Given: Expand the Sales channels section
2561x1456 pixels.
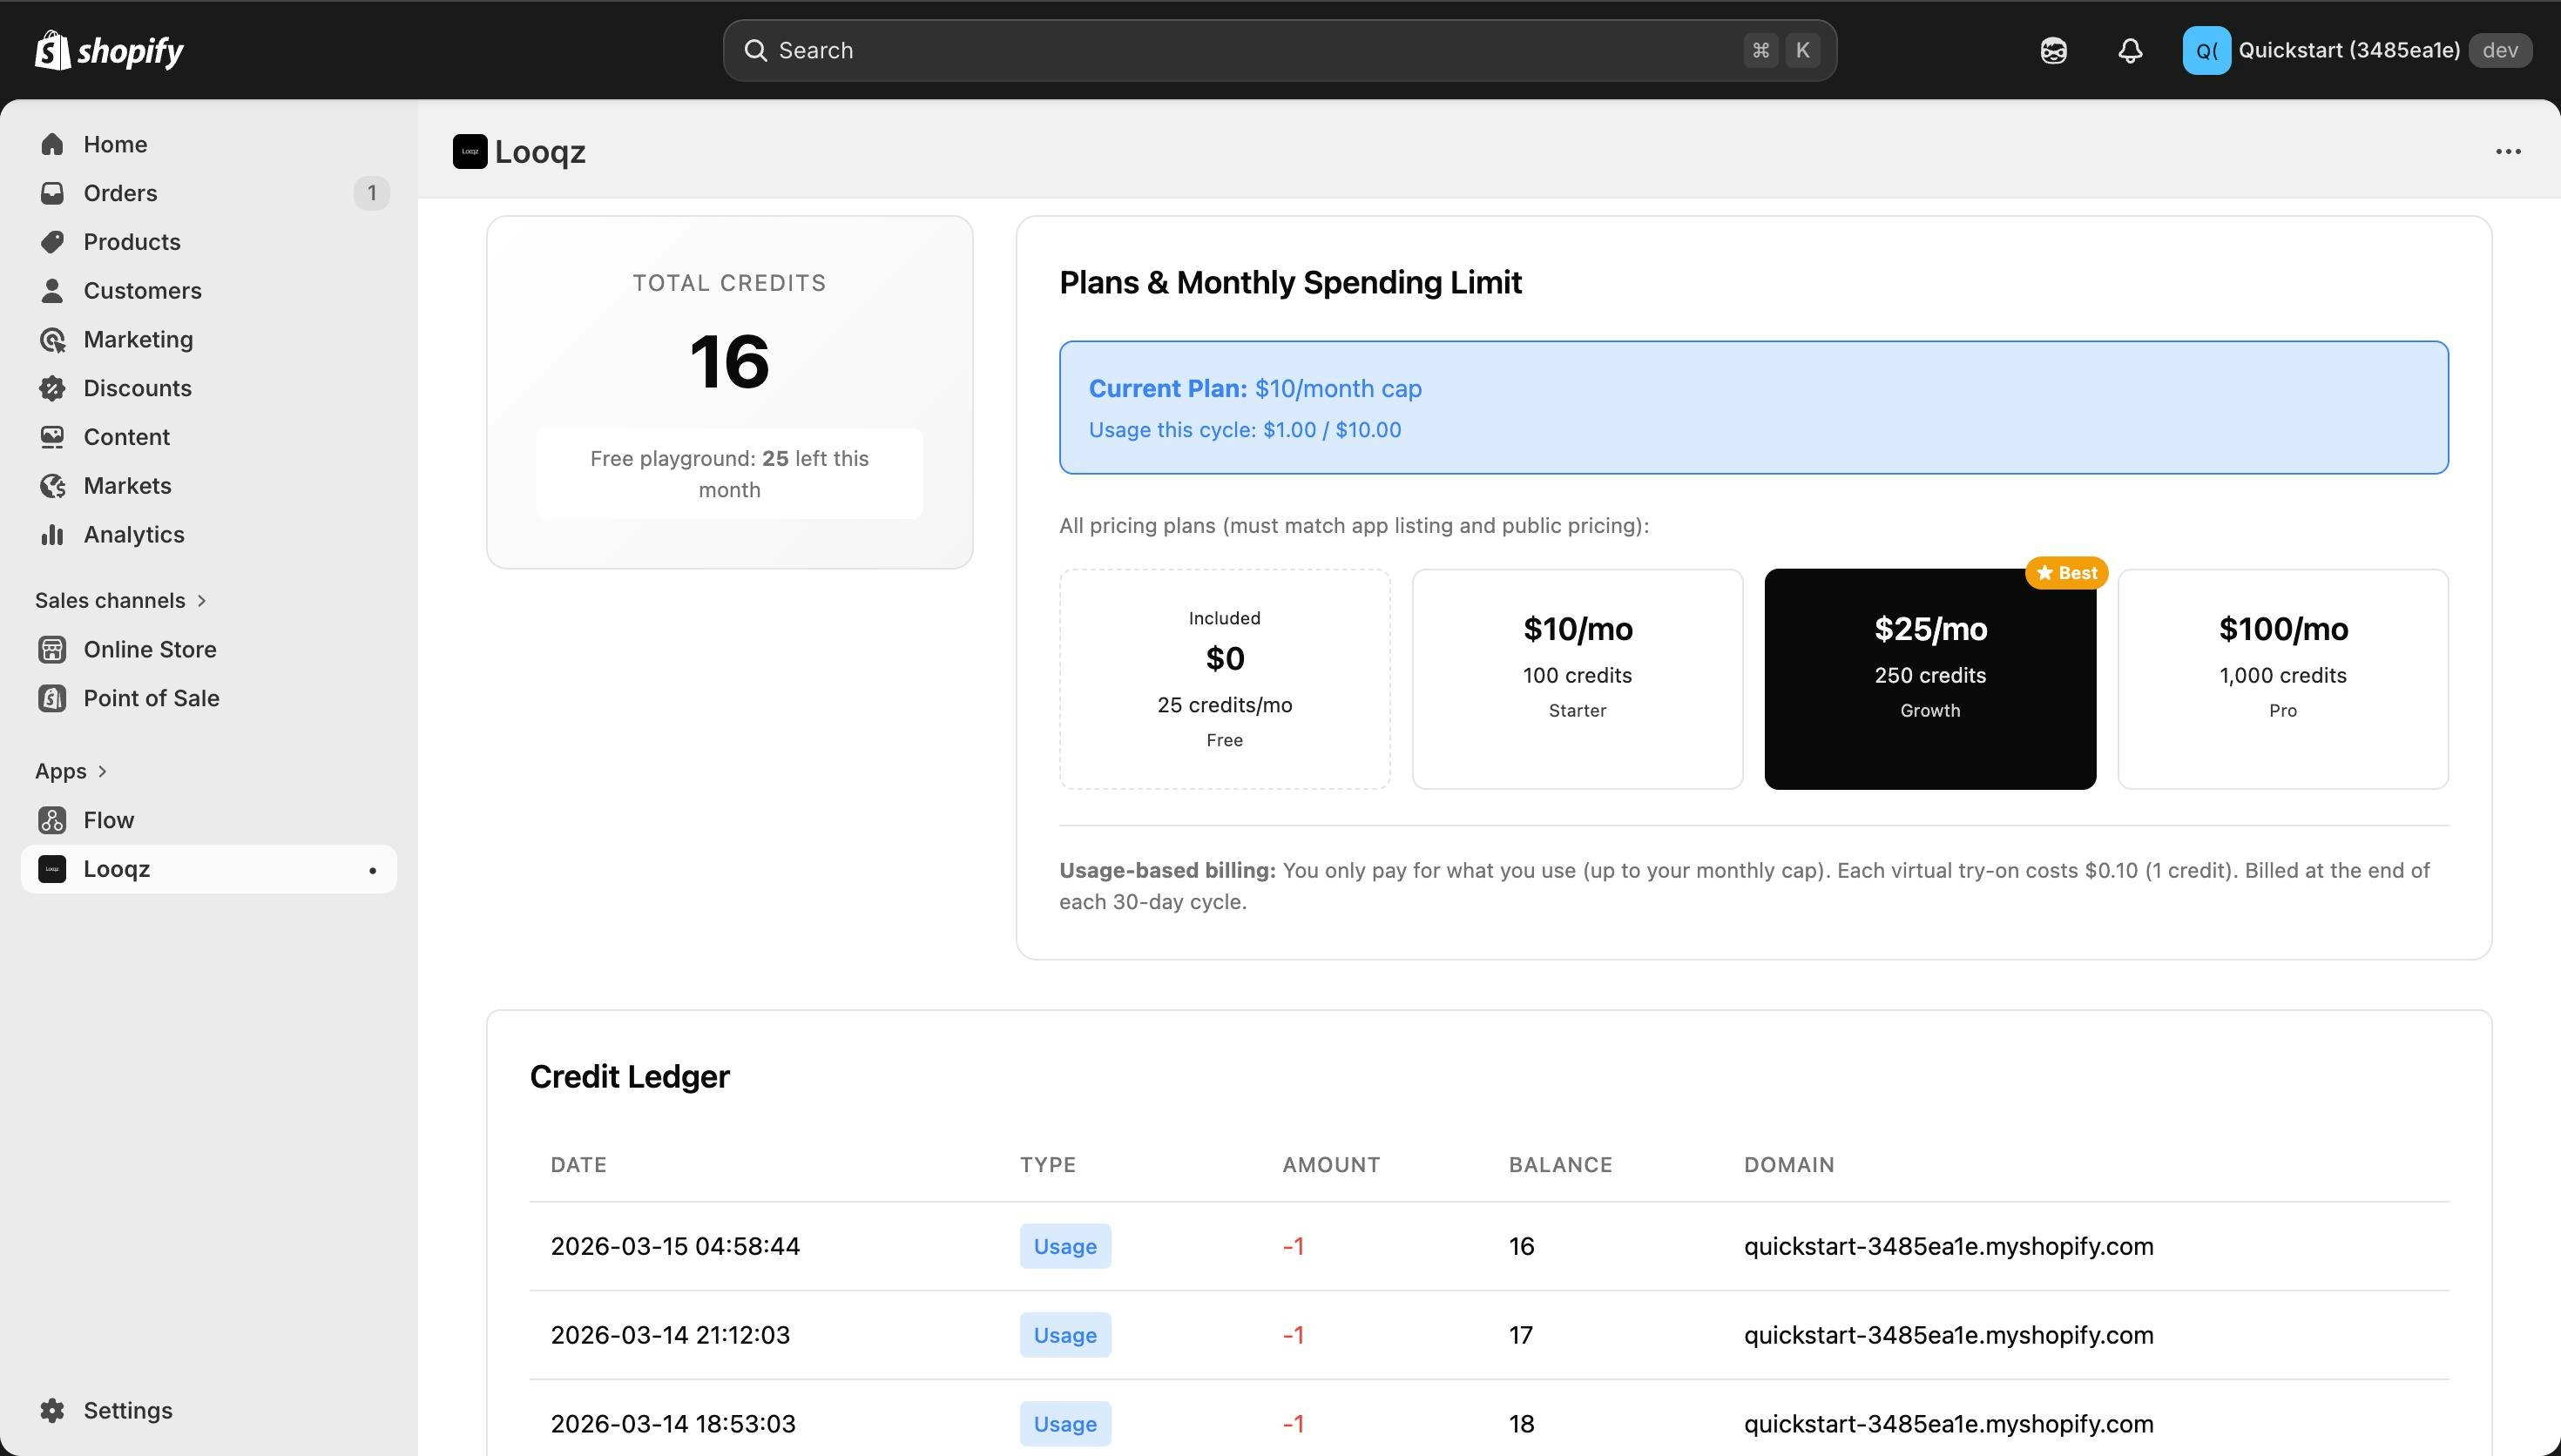Looking at the screenshot, I should [120, 600].
